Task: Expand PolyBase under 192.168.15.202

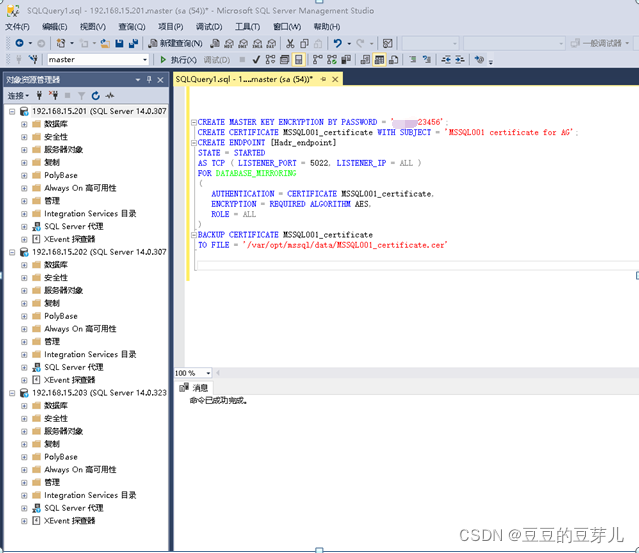Action: (x=24, y=316)
